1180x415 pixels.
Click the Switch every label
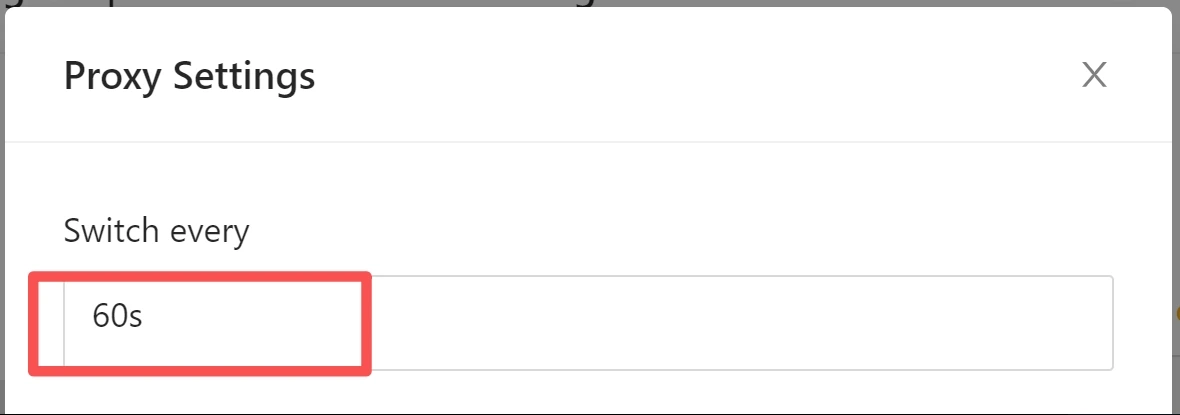point(156,231)
